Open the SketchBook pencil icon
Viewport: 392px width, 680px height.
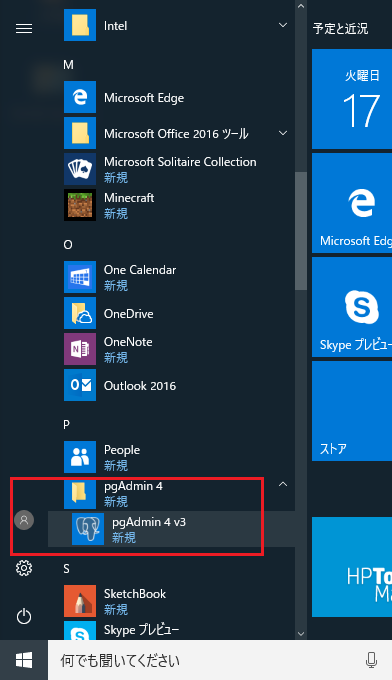[x=80, y=601]
